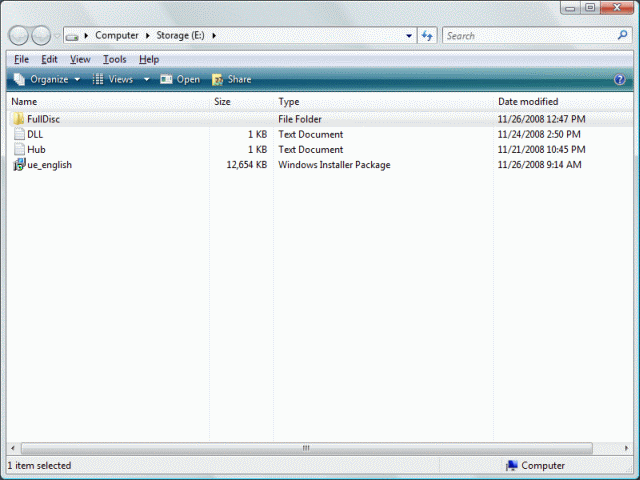Minimize the Explorer window
The width and height of the screenshot is (640, 480).
pyautogui.click(x=570, y=8)
